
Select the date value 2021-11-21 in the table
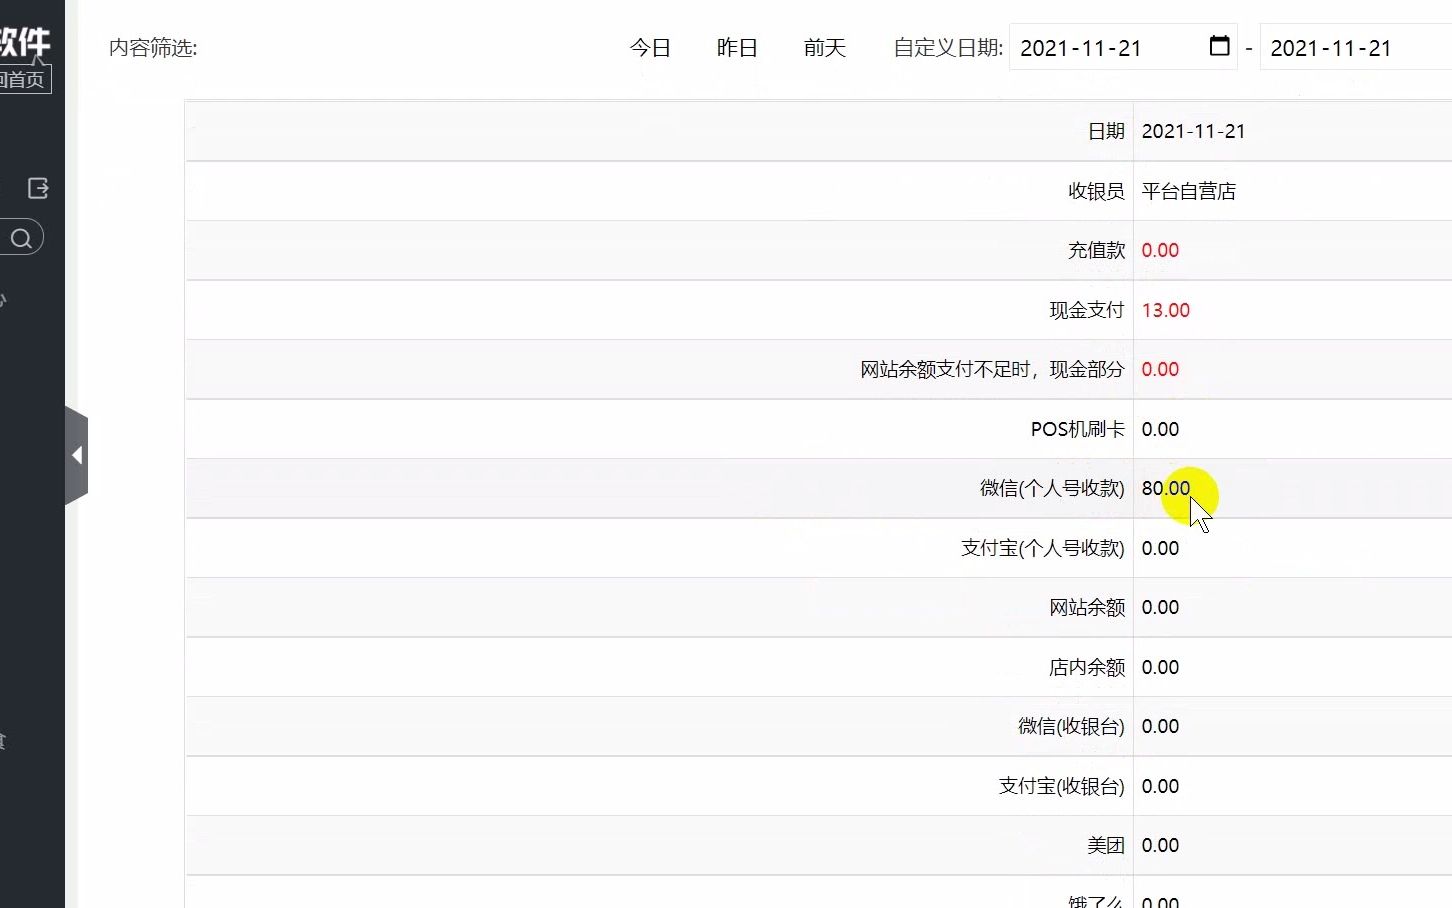[1194, 131]
